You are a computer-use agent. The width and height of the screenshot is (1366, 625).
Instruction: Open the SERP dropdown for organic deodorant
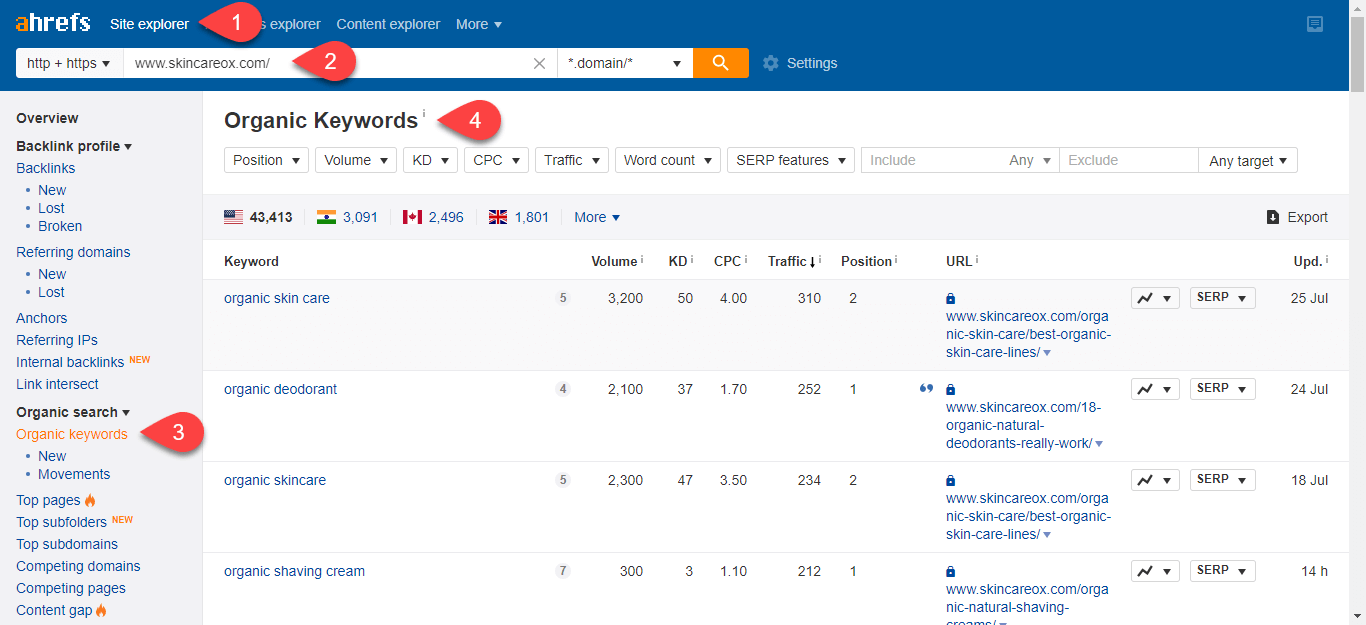(x=1222, y=389)
